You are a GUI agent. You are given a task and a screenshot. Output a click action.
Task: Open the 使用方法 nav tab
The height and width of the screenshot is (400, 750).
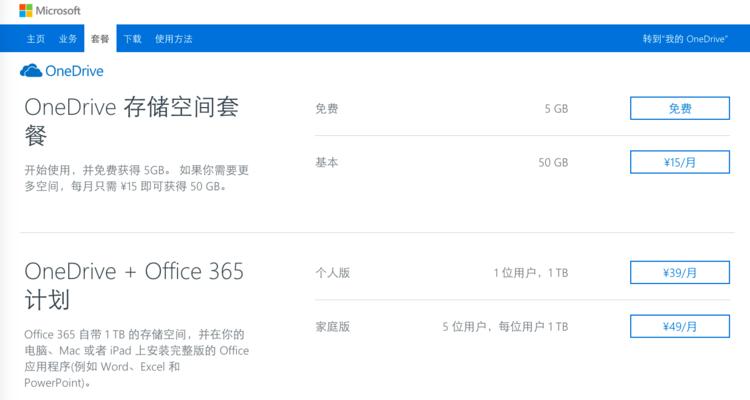[x=174, y=39]
